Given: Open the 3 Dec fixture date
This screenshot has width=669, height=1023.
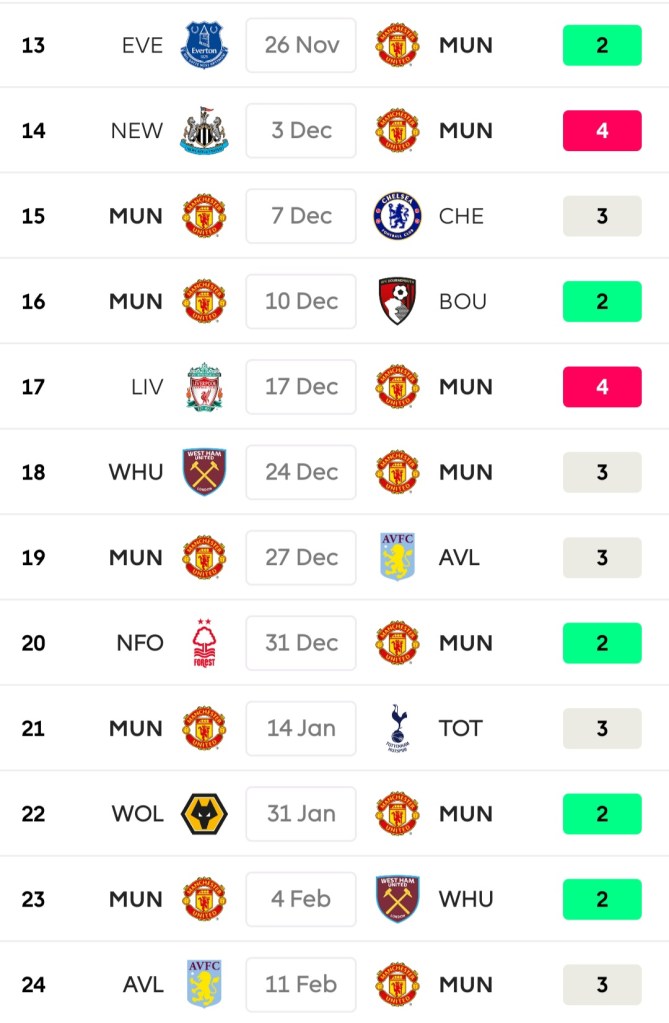Looking at the screenshot, I should [301, 130].
